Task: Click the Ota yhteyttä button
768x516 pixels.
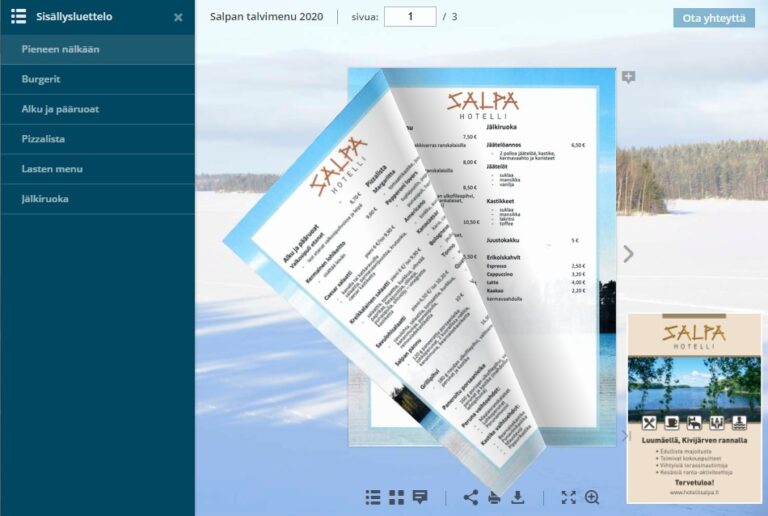Action: [714, 18]
